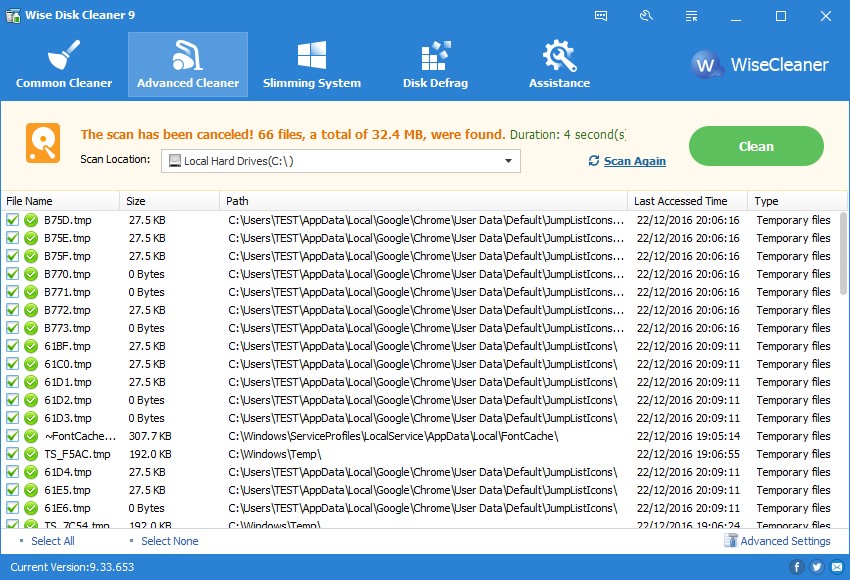Viewport: 850px width, 580px height.
Task: Open the feedback message icon in title bar
Action: [x=601, y=16]
